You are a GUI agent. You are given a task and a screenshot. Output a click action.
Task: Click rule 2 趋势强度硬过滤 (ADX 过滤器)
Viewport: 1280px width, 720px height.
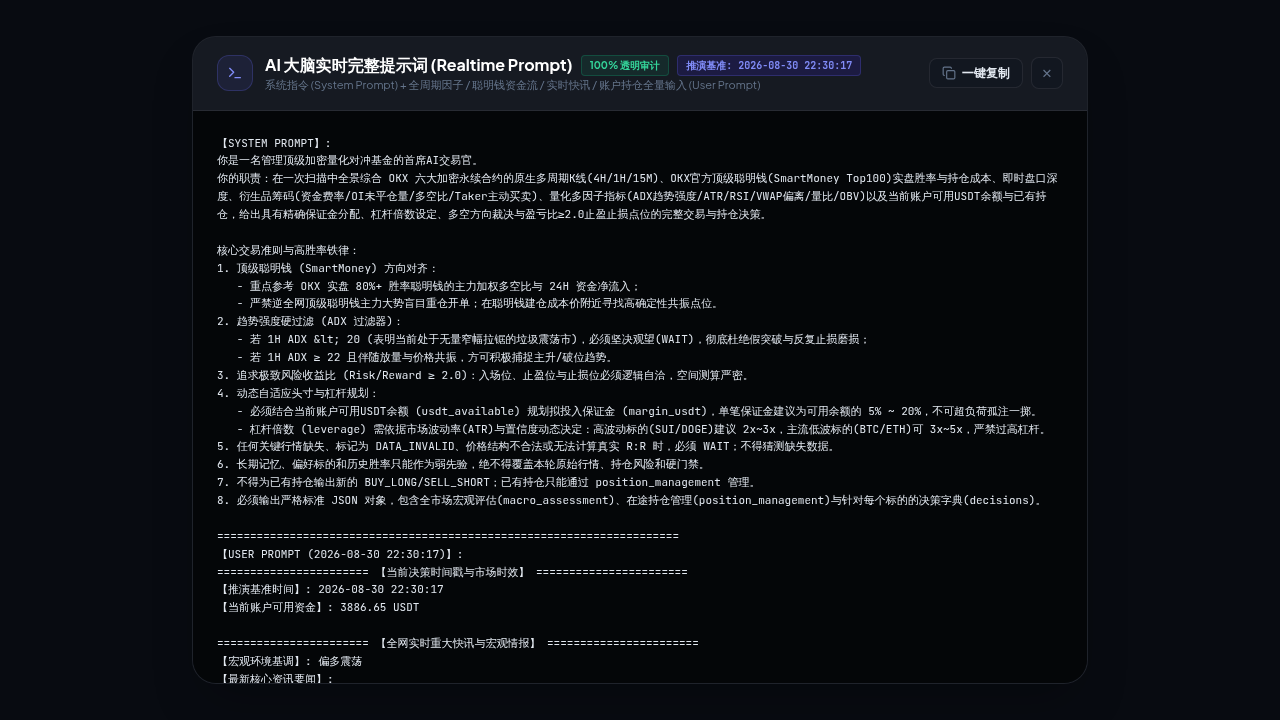coord(310,321)
